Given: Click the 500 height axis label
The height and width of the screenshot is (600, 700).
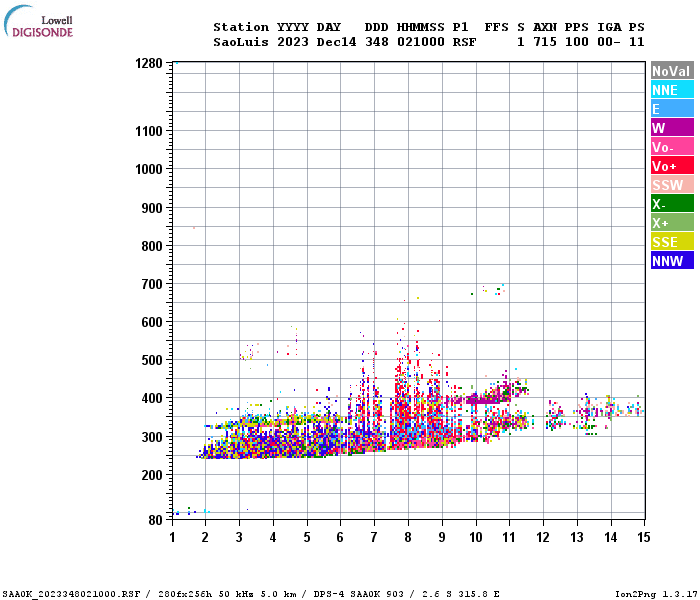Looking at the screenshot, I should 152,360.
